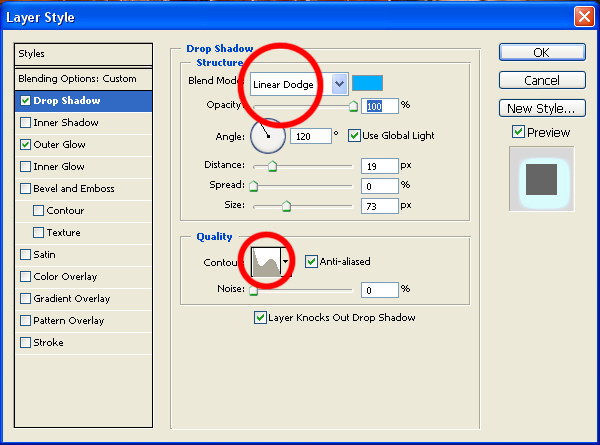
Task: Toggle the Use Global Light checkbox
Action: pos(354,135)
